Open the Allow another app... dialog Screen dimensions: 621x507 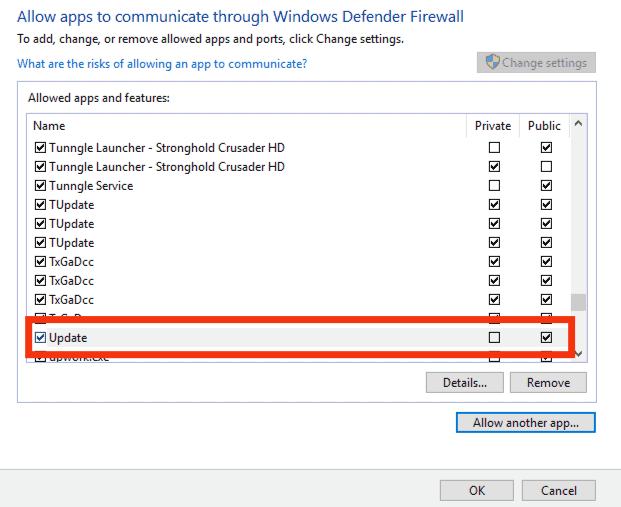(526, 423)
